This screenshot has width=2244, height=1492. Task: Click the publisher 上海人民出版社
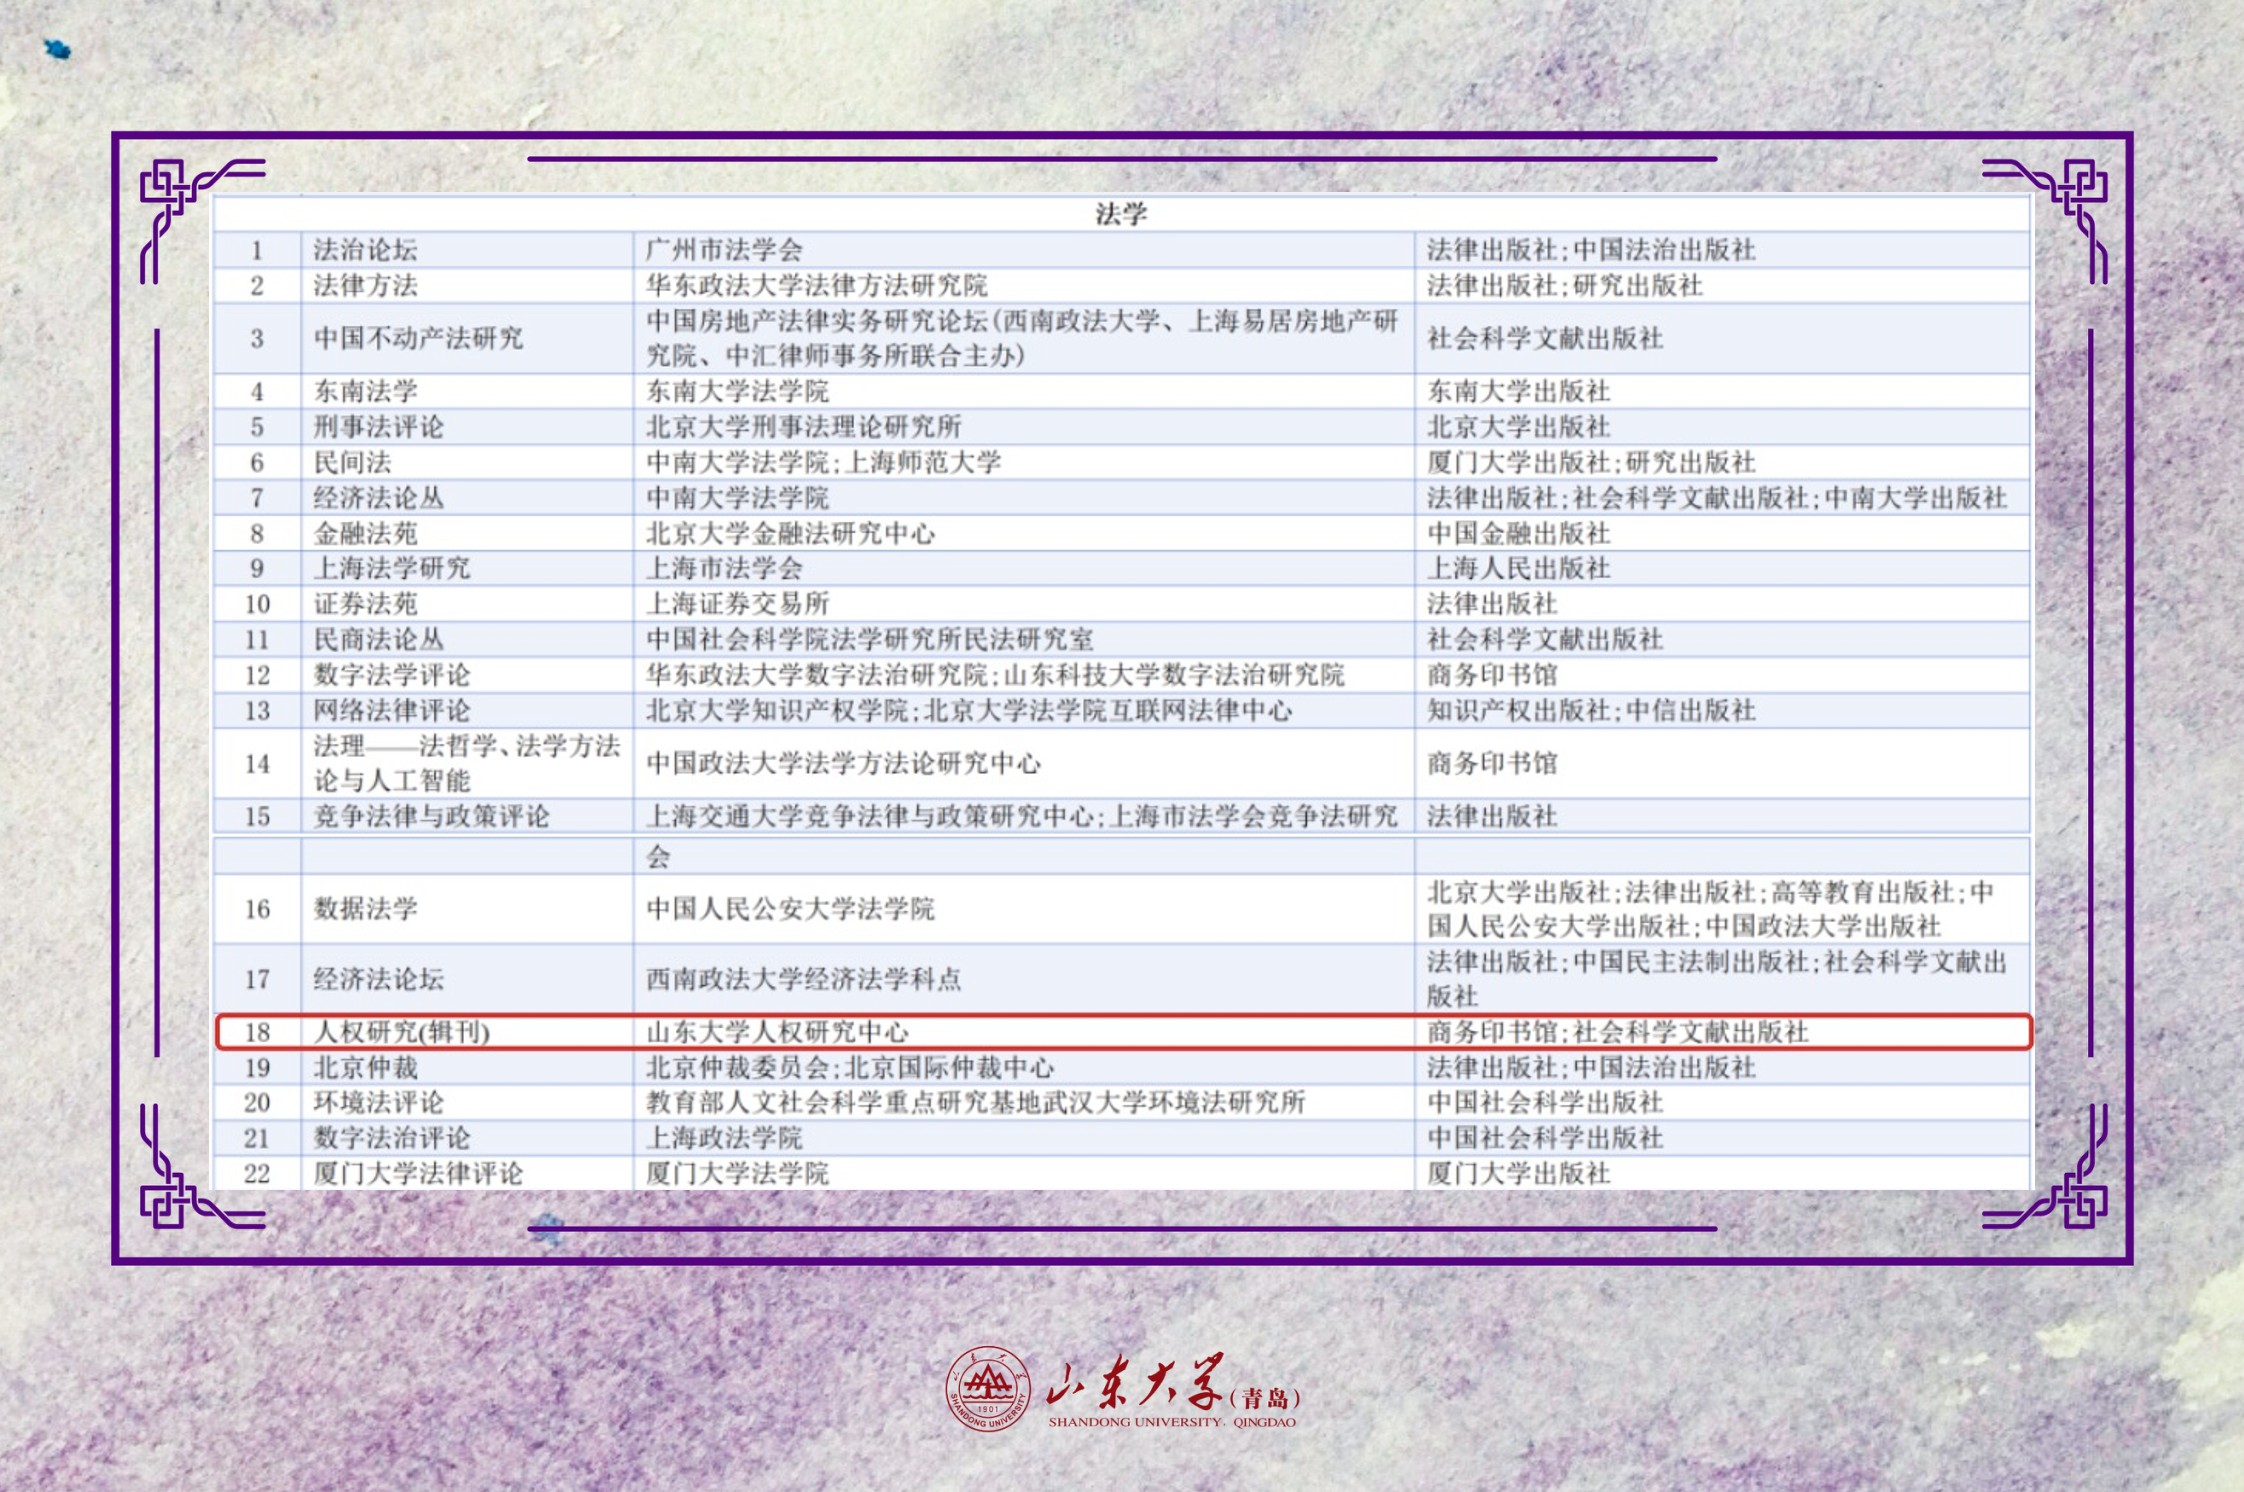click(1518, 568)
